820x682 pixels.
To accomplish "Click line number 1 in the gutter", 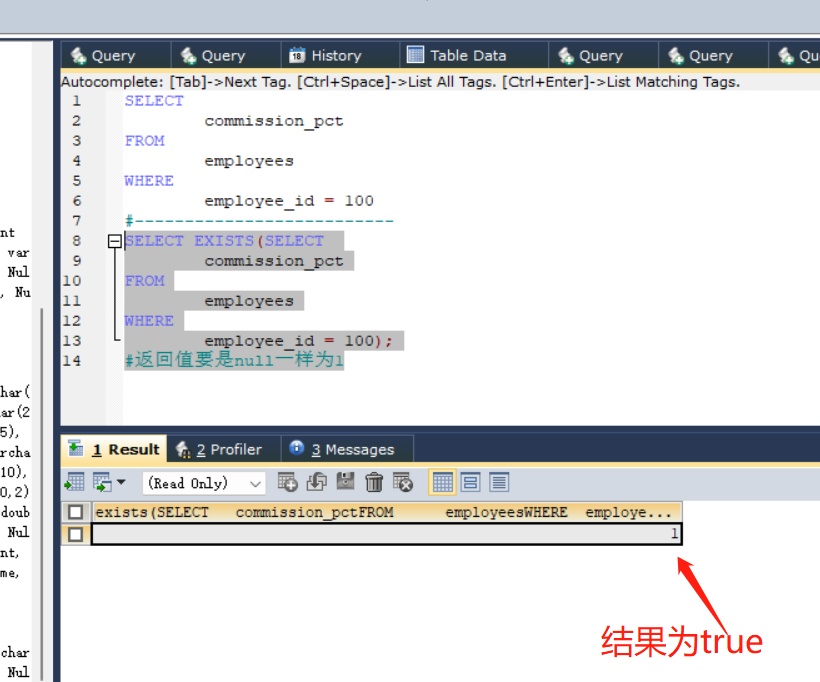I will click(76, 101).
